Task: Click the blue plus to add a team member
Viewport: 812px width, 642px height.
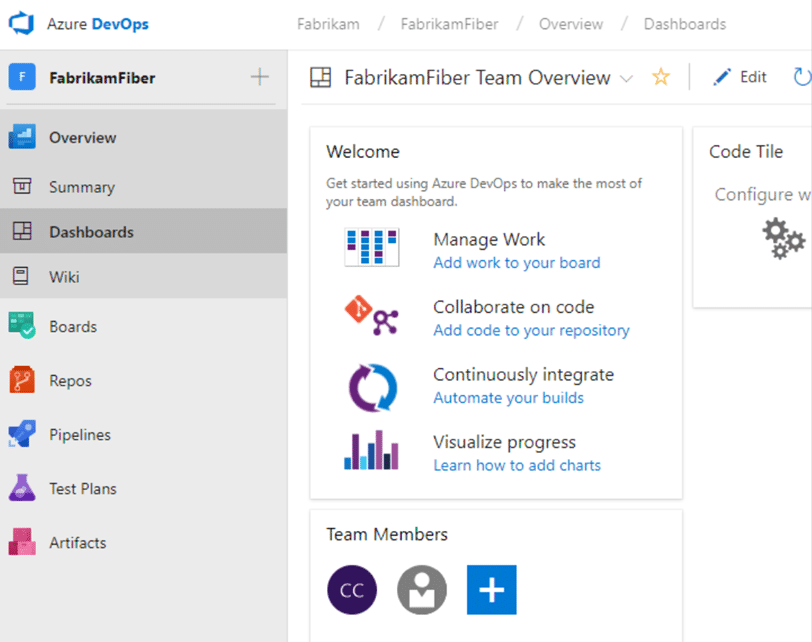Action: (491, 590)
